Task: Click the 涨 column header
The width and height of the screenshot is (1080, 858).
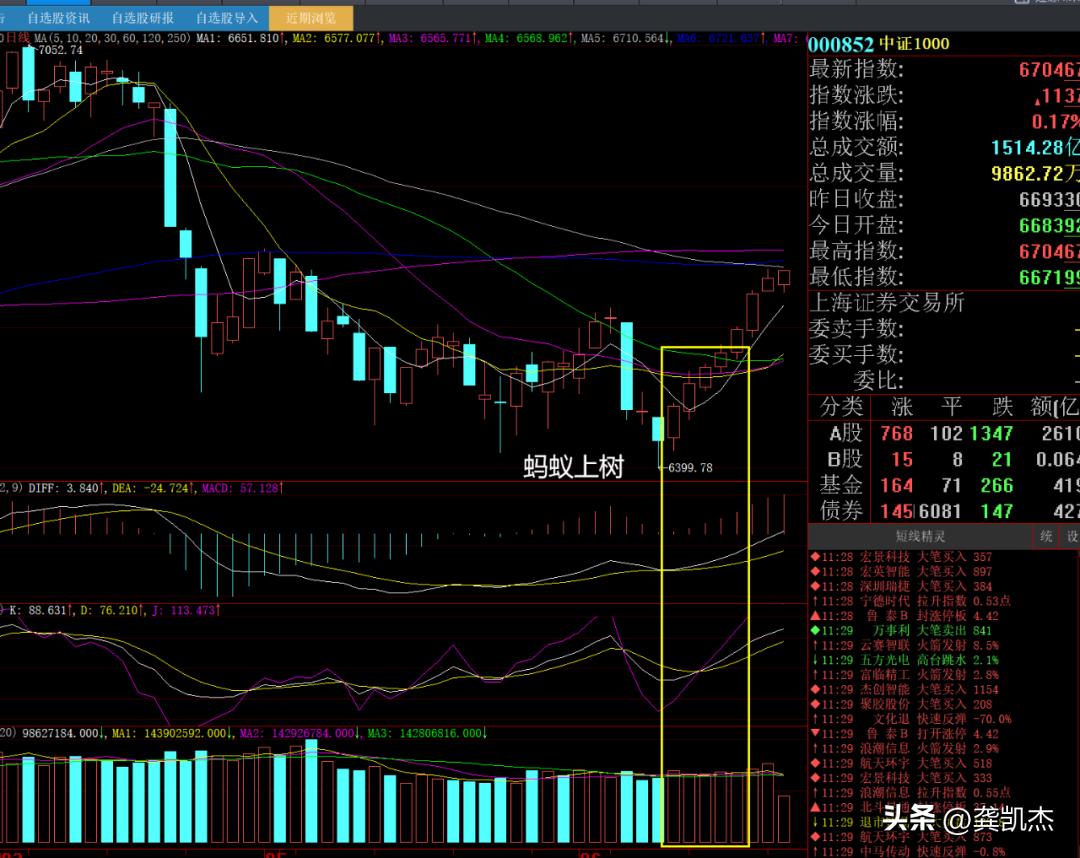Action: pyautogui.click(x=901, y=407)
